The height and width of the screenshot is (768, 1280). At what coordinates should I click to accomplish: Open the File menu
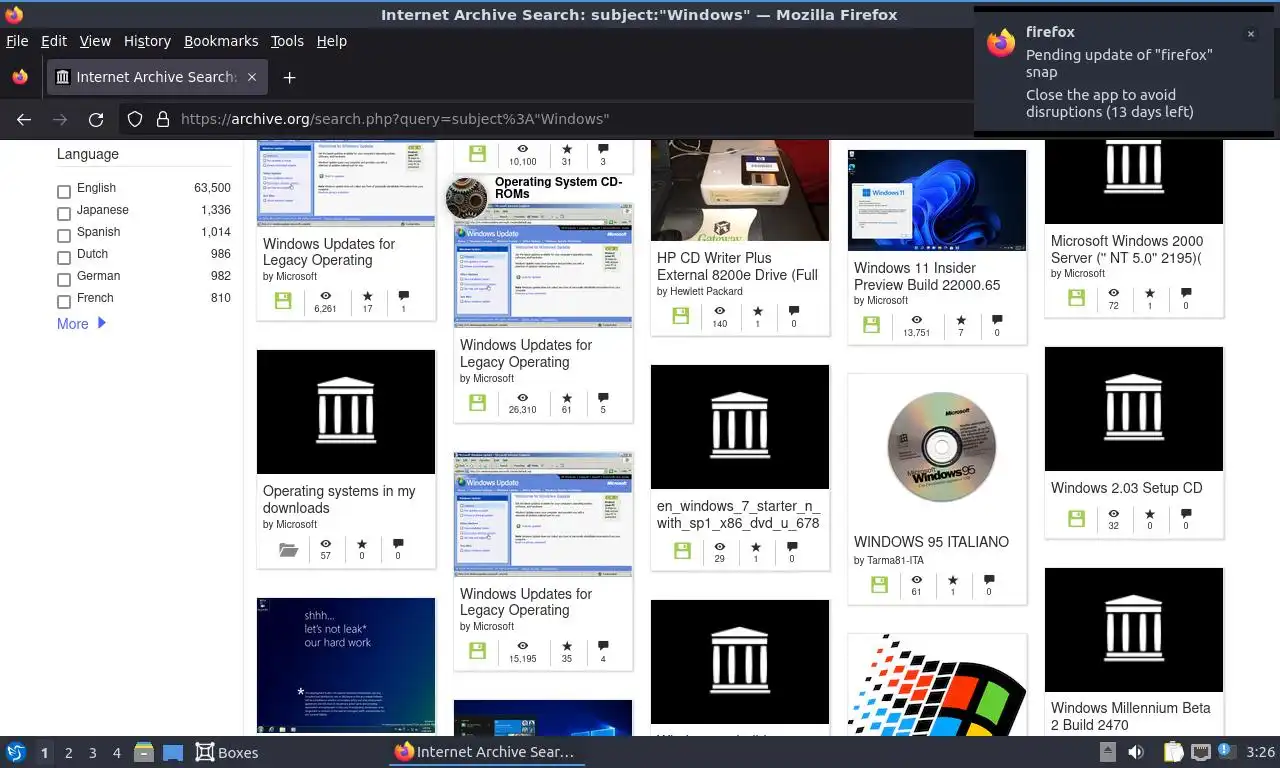[x=17, y=41]
